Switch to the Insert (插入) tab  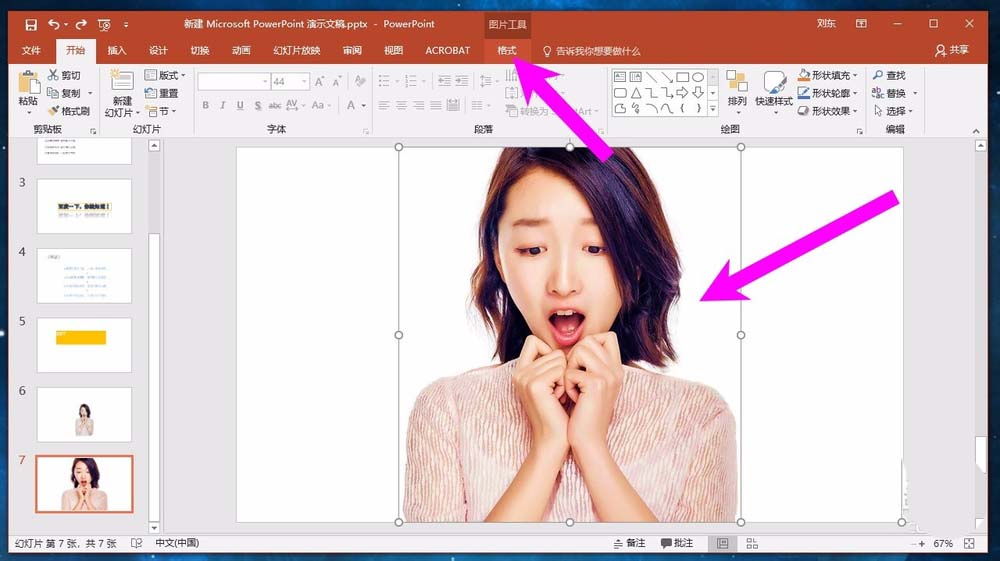(117, 51)
